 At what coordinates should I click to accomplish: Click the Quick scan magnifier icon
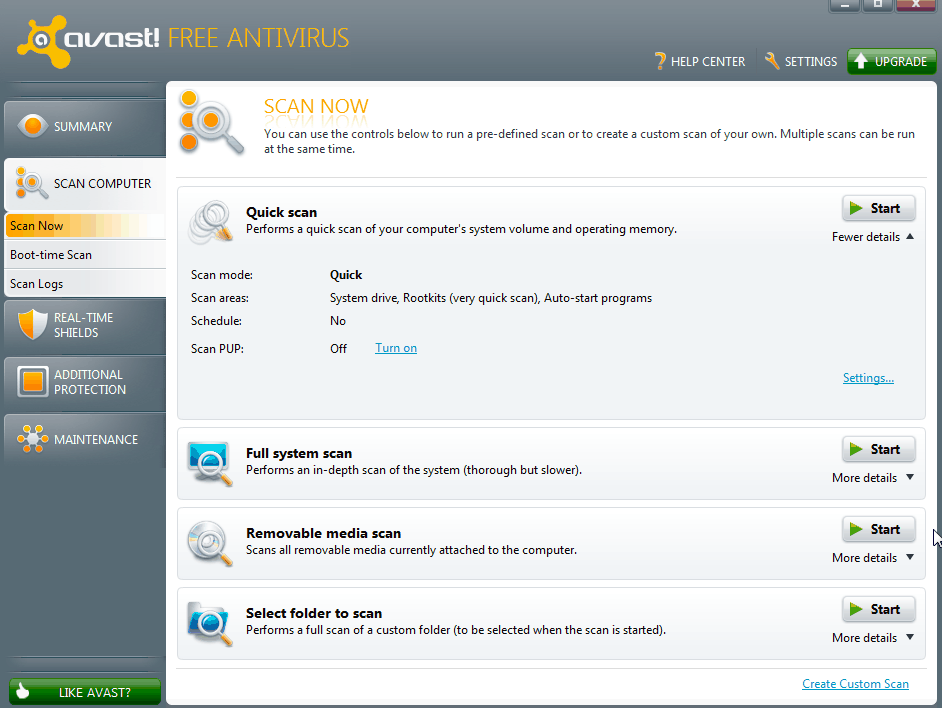point(210,222)
